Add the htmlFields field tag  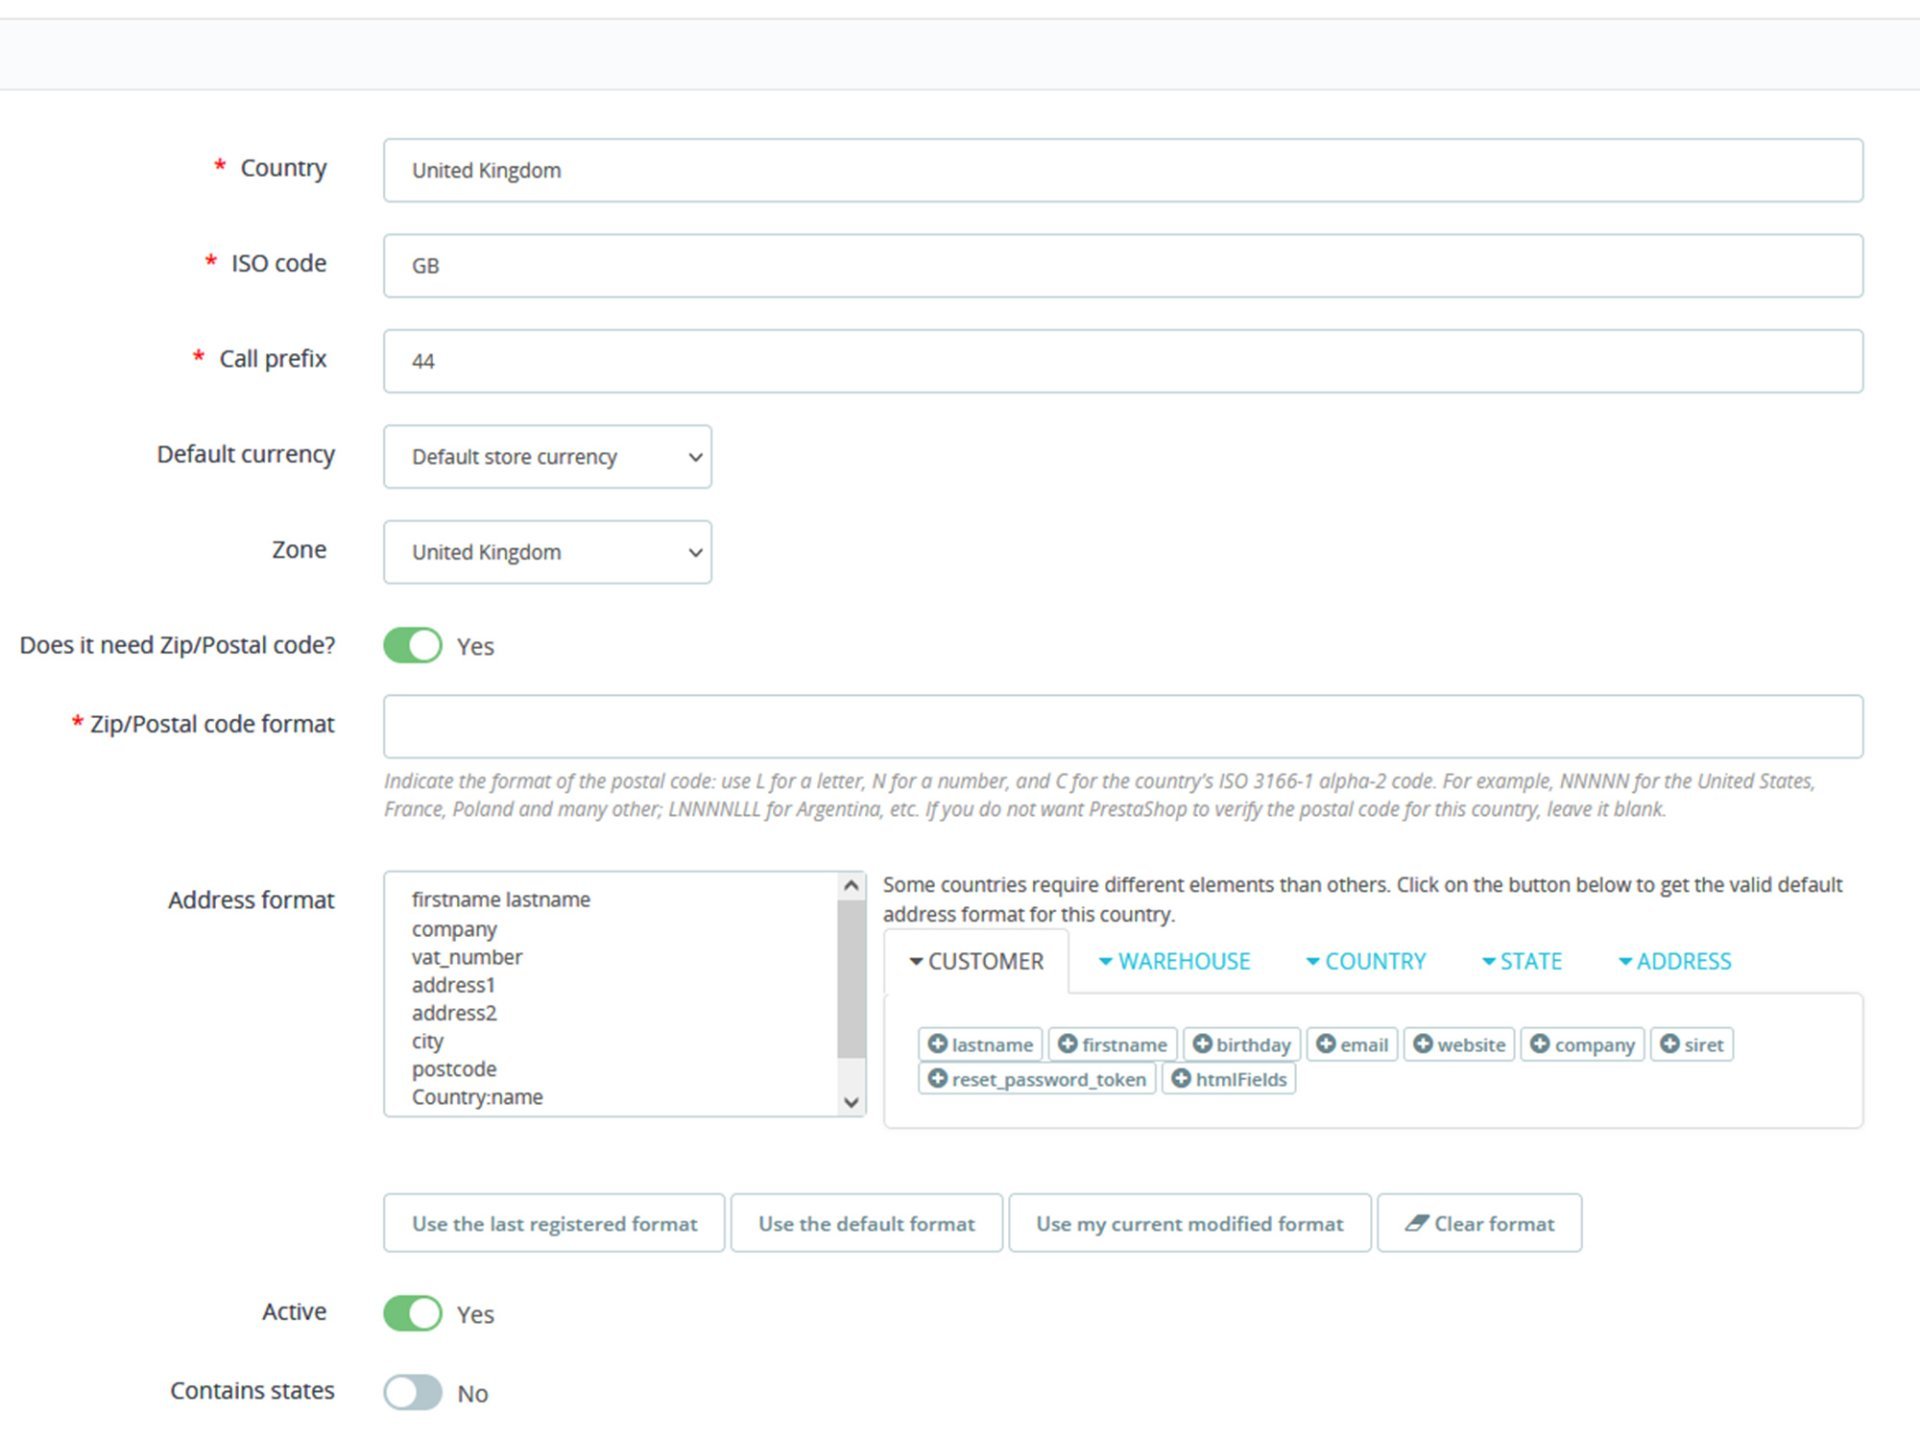1229,1079
